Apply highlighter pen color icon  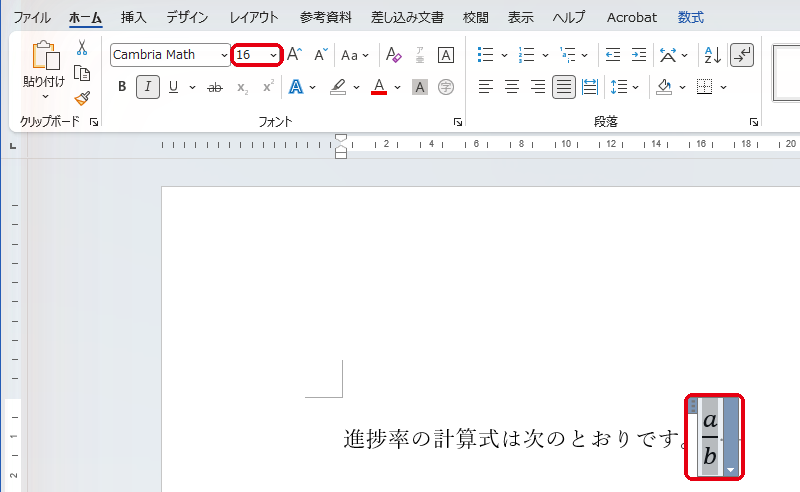coord(338,87)
